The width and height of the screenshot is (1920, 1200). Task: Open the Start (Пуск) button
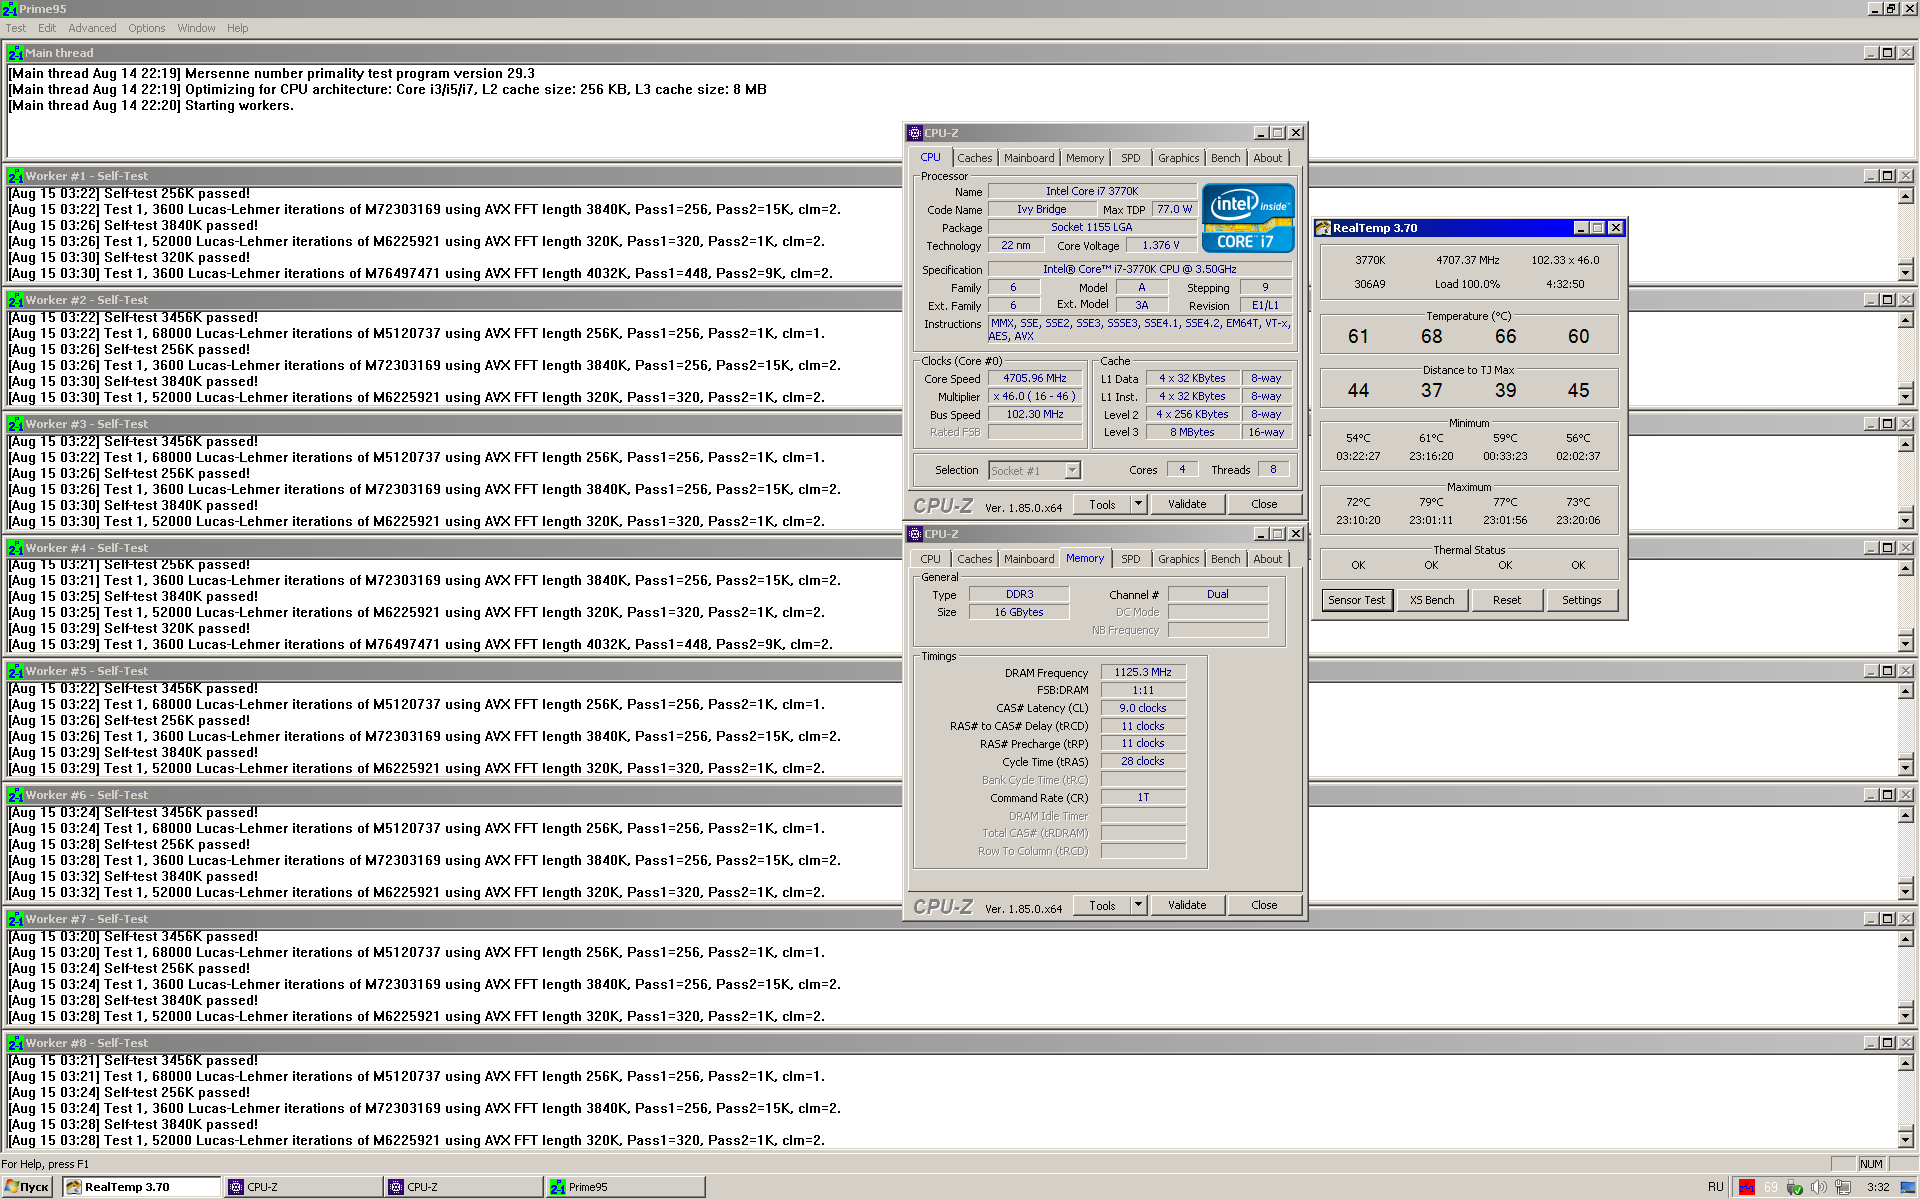tap(28, 1187)
